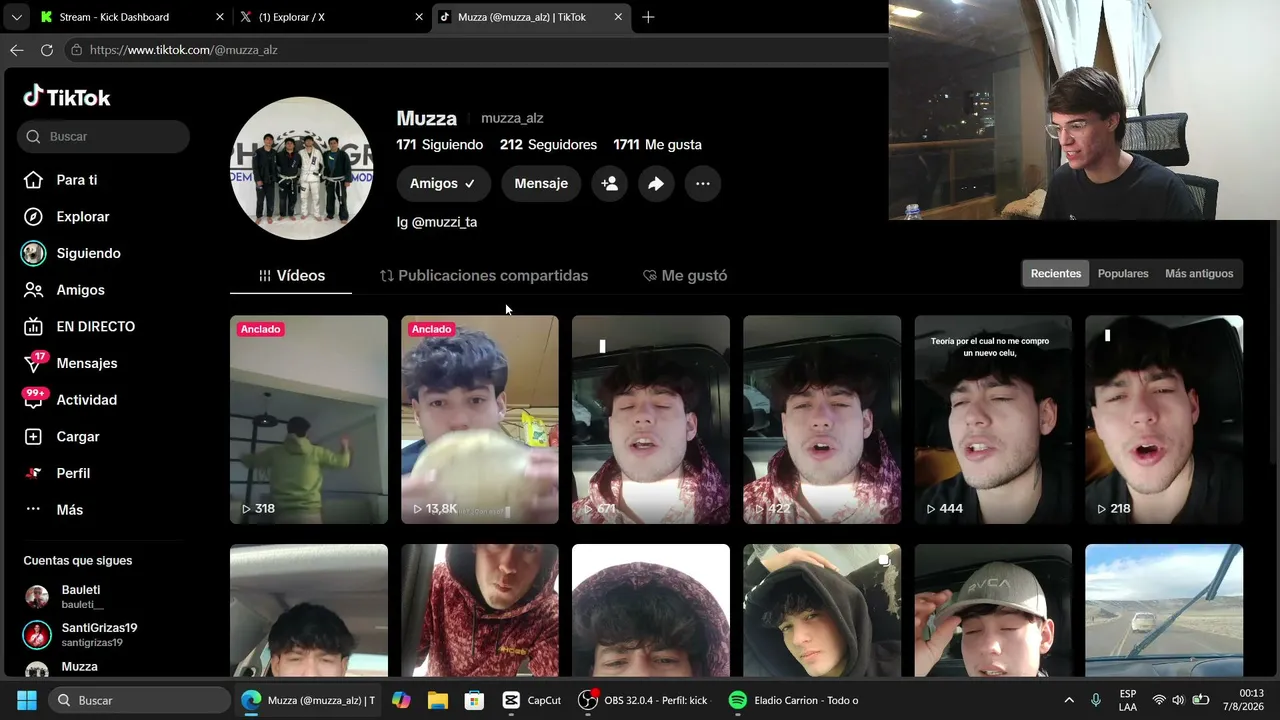Image resolution: width=1280 pixels, height=720 pixels.
Task: Open the ESP LAA language selector
Action: (x=1128, y=700)
